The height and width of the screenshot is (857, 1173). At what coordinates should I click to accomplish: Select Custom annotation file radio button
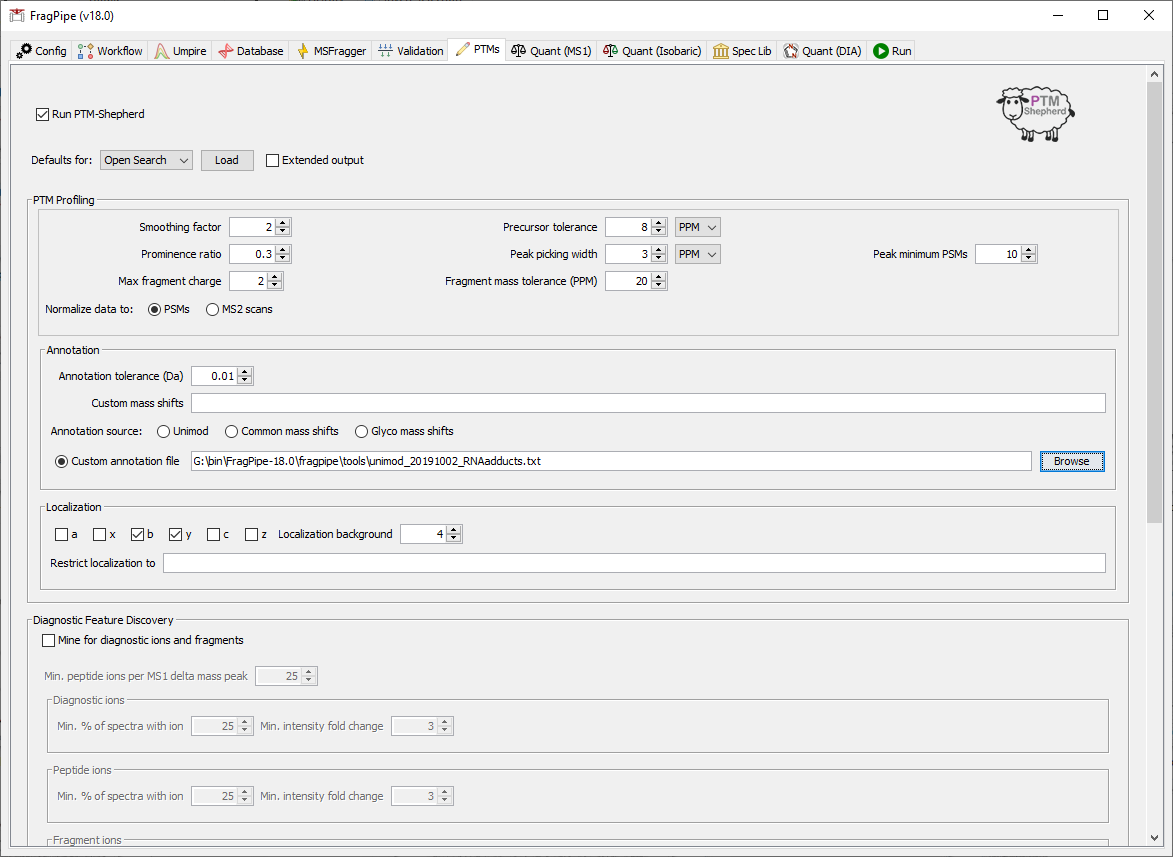pyautogui.click(x=61, y=461)
